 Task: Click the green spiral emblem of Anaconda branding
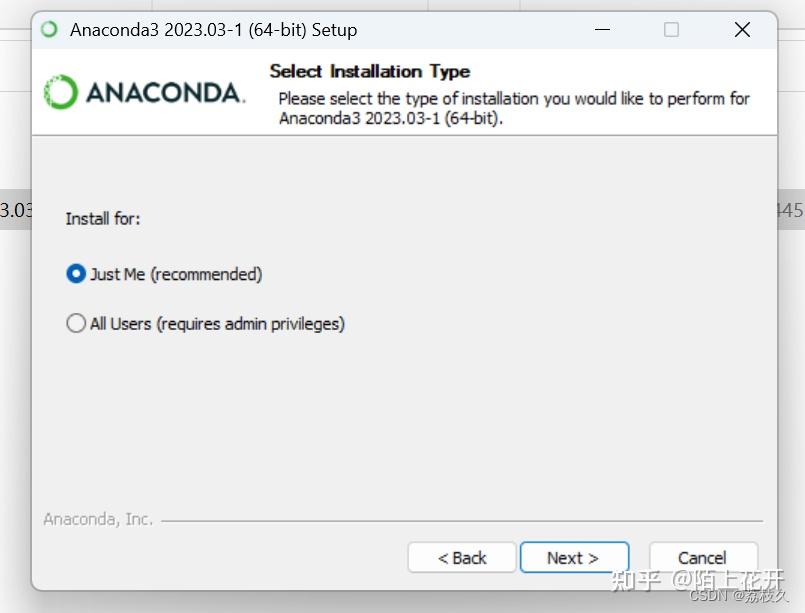(62, 91)
